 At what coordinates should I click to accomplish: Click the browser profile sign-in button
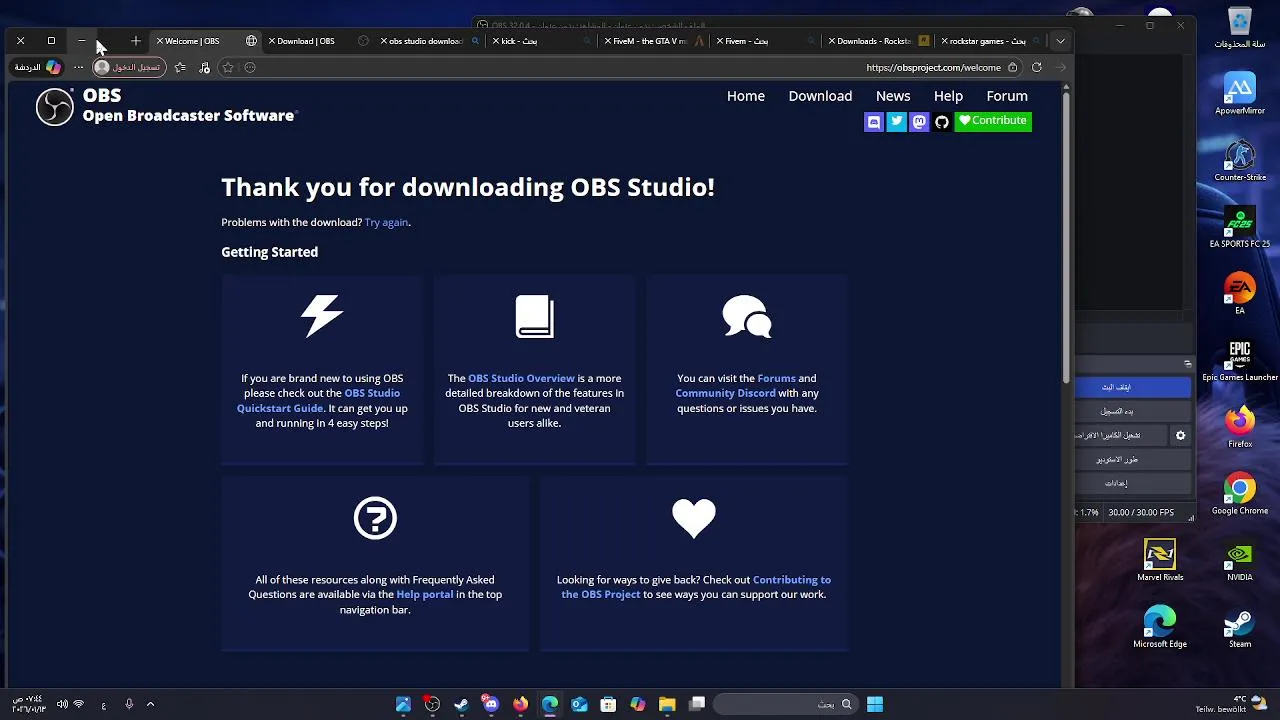point(129,68)
